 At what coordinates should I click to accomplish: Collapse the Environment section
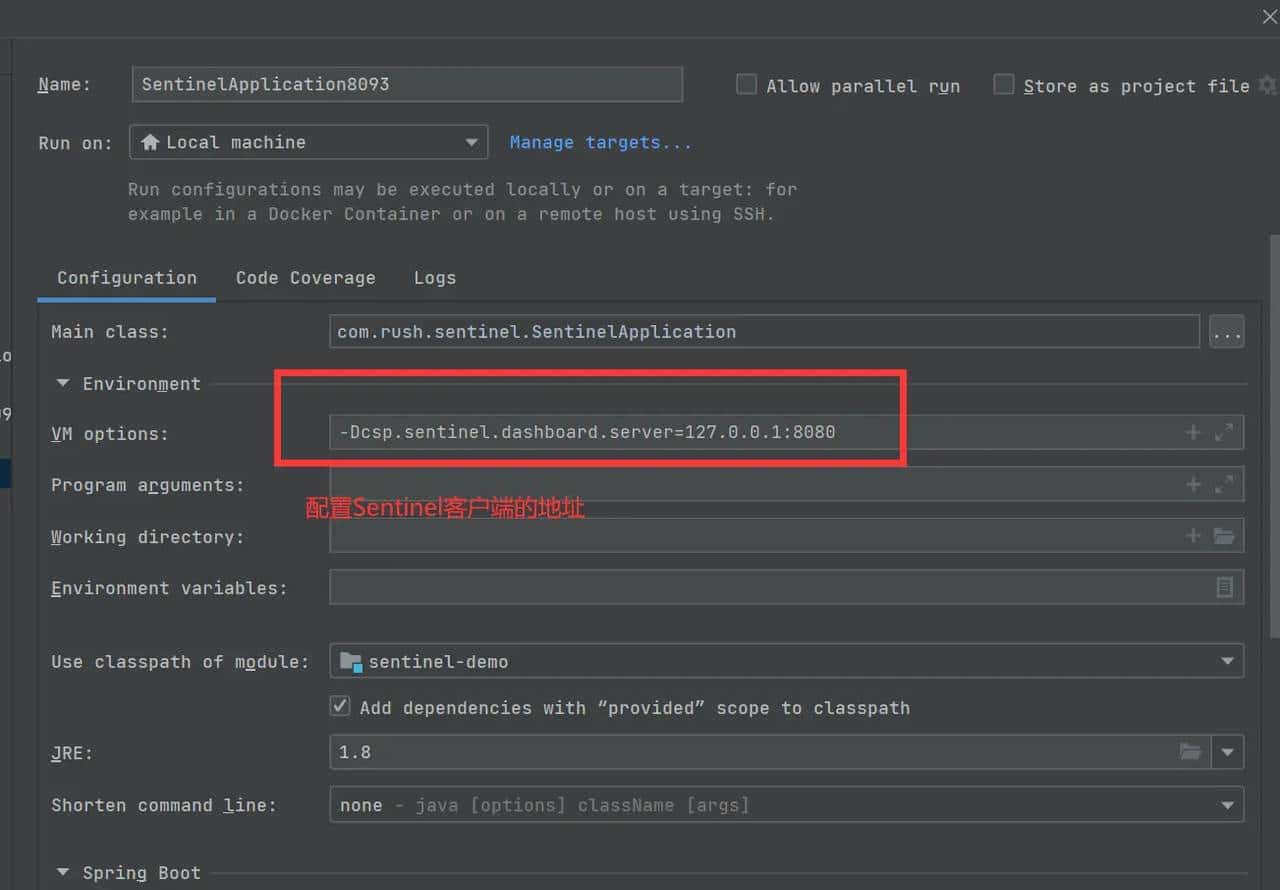(x=63, y=384)
